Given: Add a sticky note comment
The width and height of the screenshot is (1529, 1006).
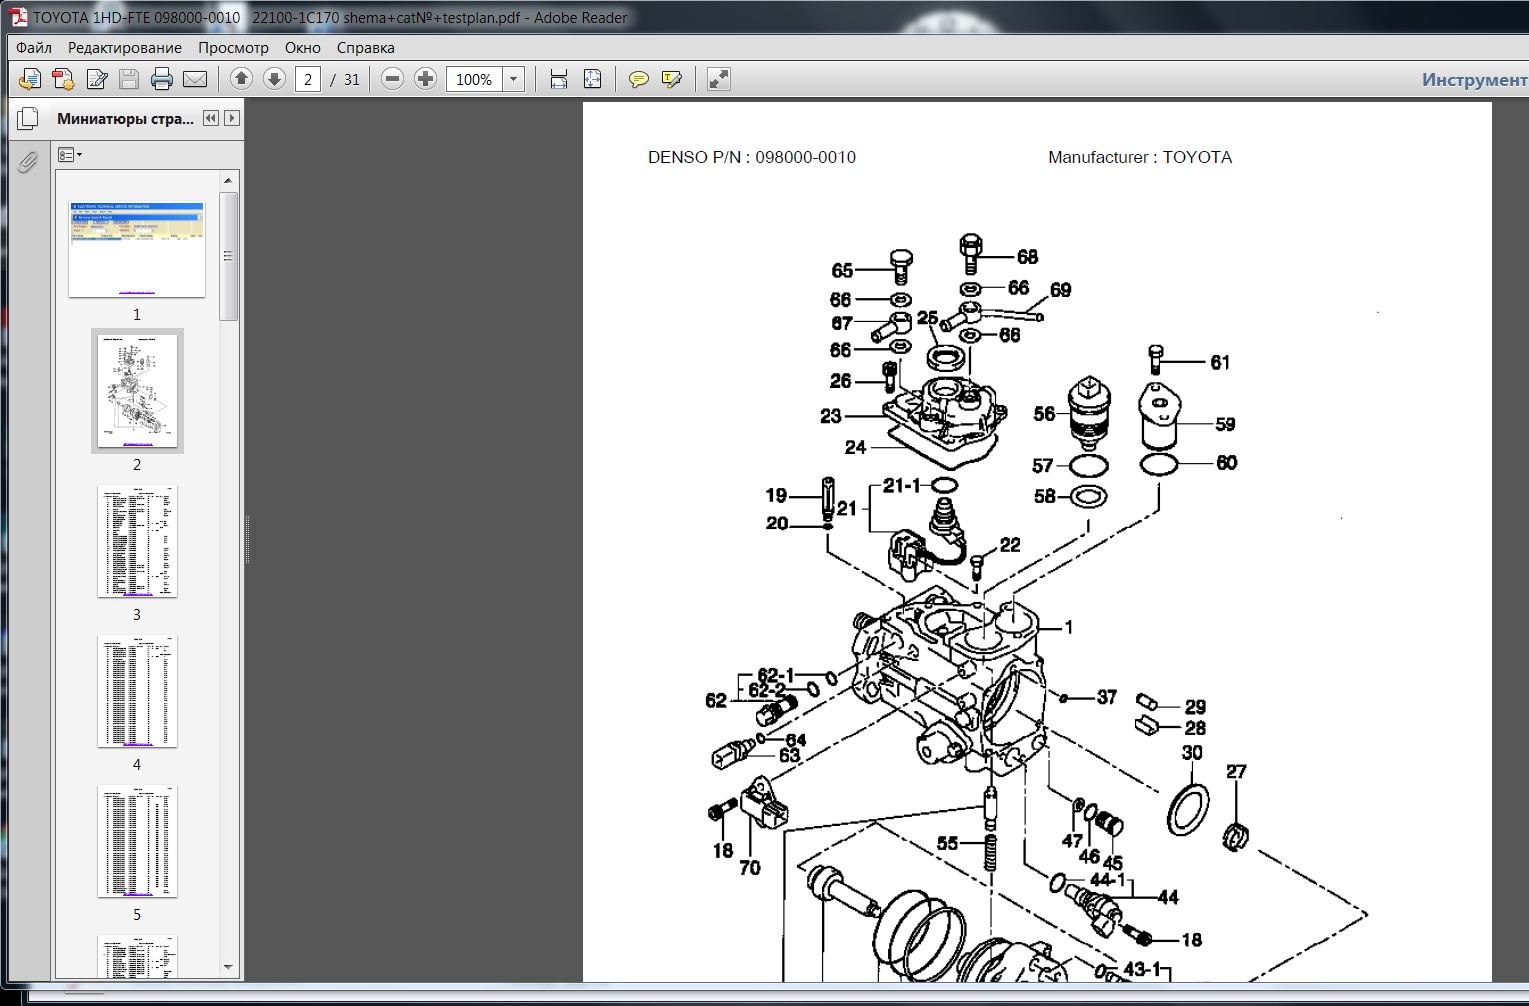Looking at the screenshot, I should coord(638,79).
